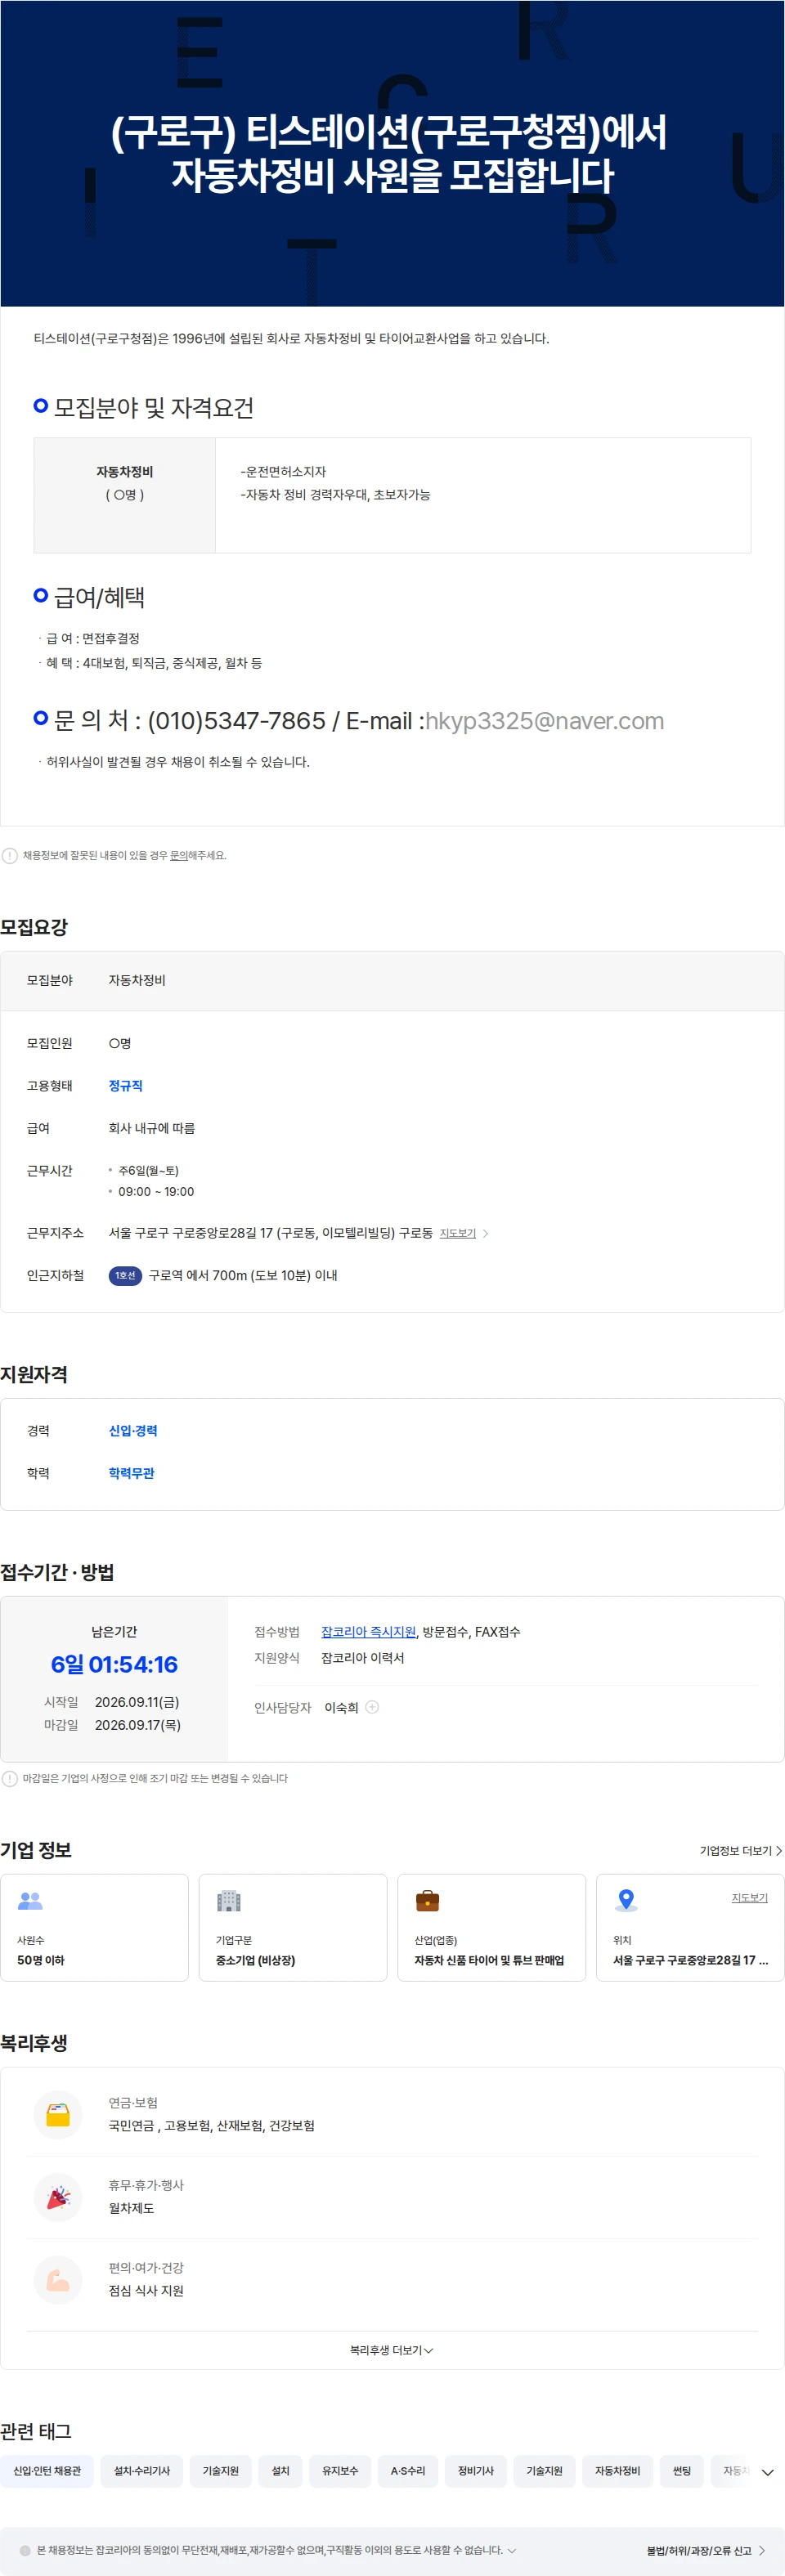Click the recruitment title banner image
This screenshot has height=2576, width=785.
click(392, 153)
